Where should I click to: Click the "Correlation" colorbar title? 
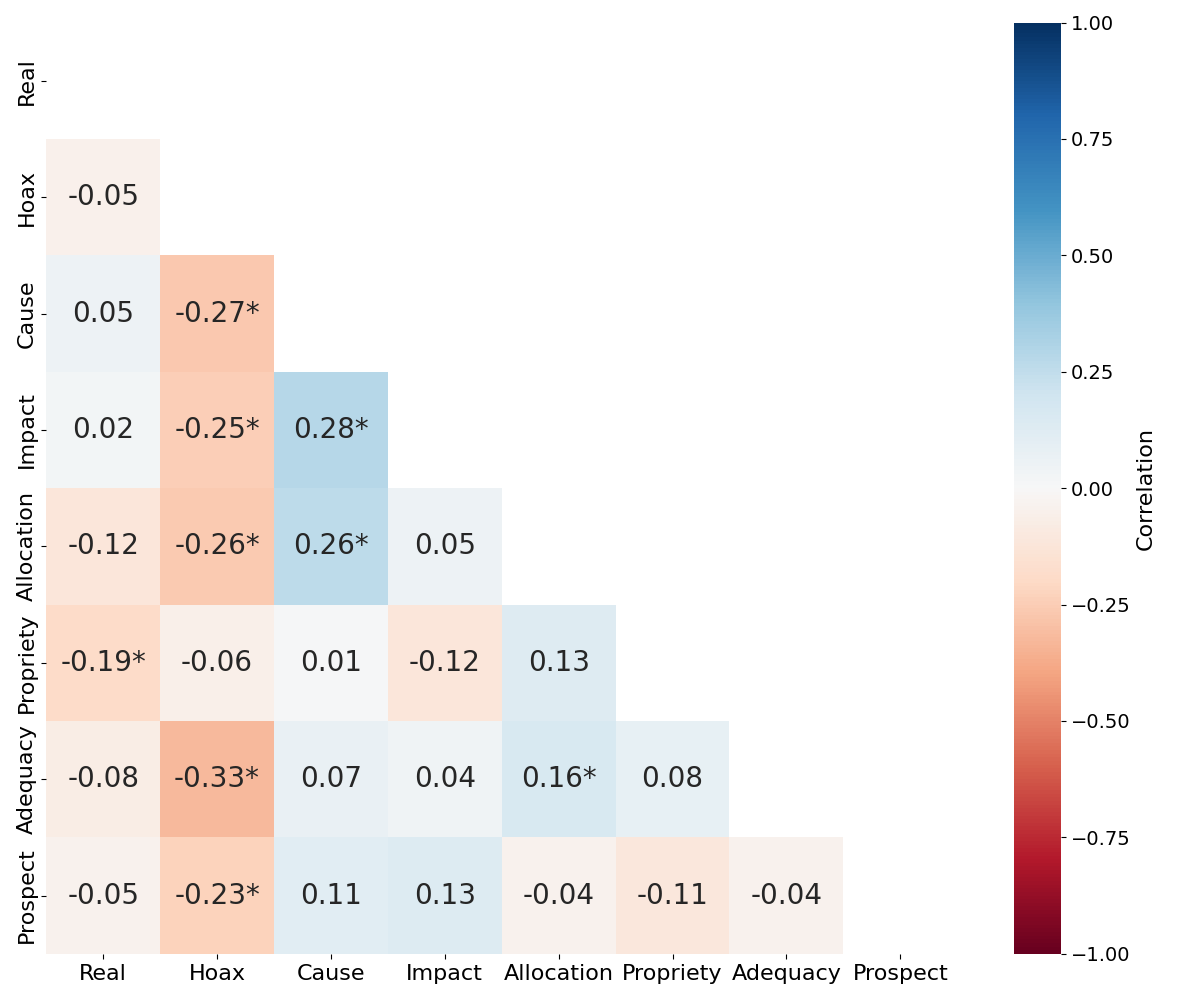1146,489
